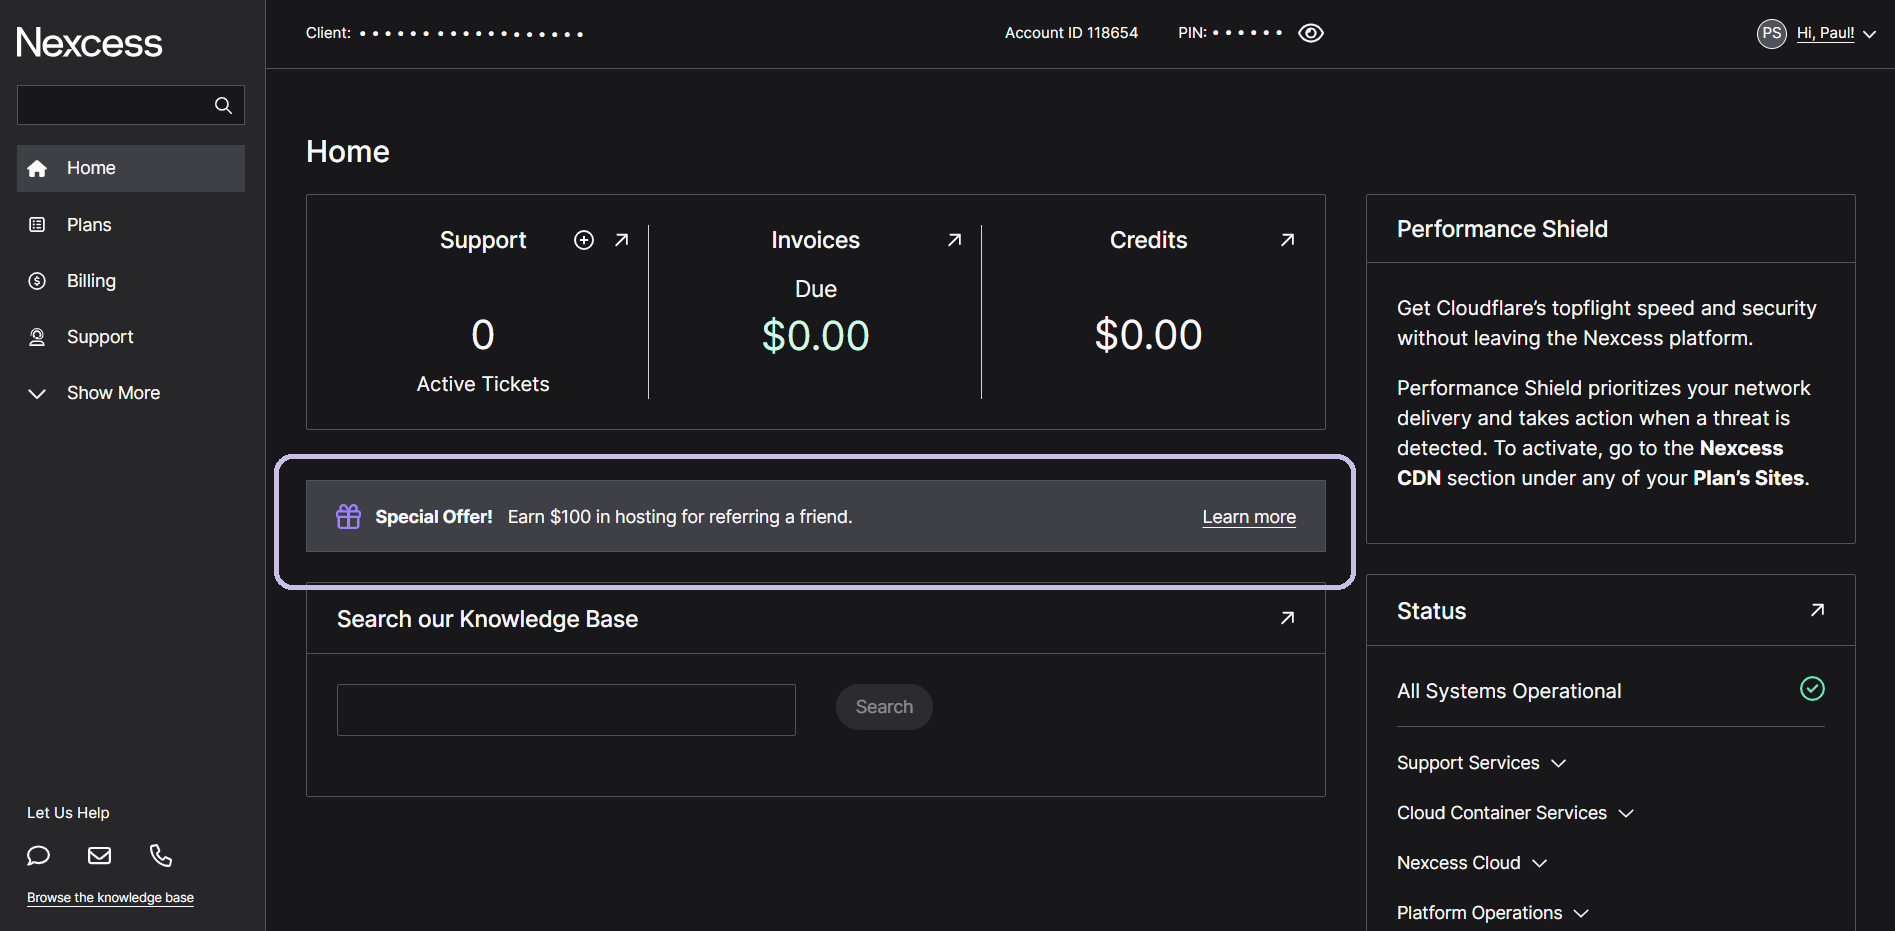Screen dimensions: 1895x931
Task: Open a new ticket via the plus icon
Action: click(583, 240)
